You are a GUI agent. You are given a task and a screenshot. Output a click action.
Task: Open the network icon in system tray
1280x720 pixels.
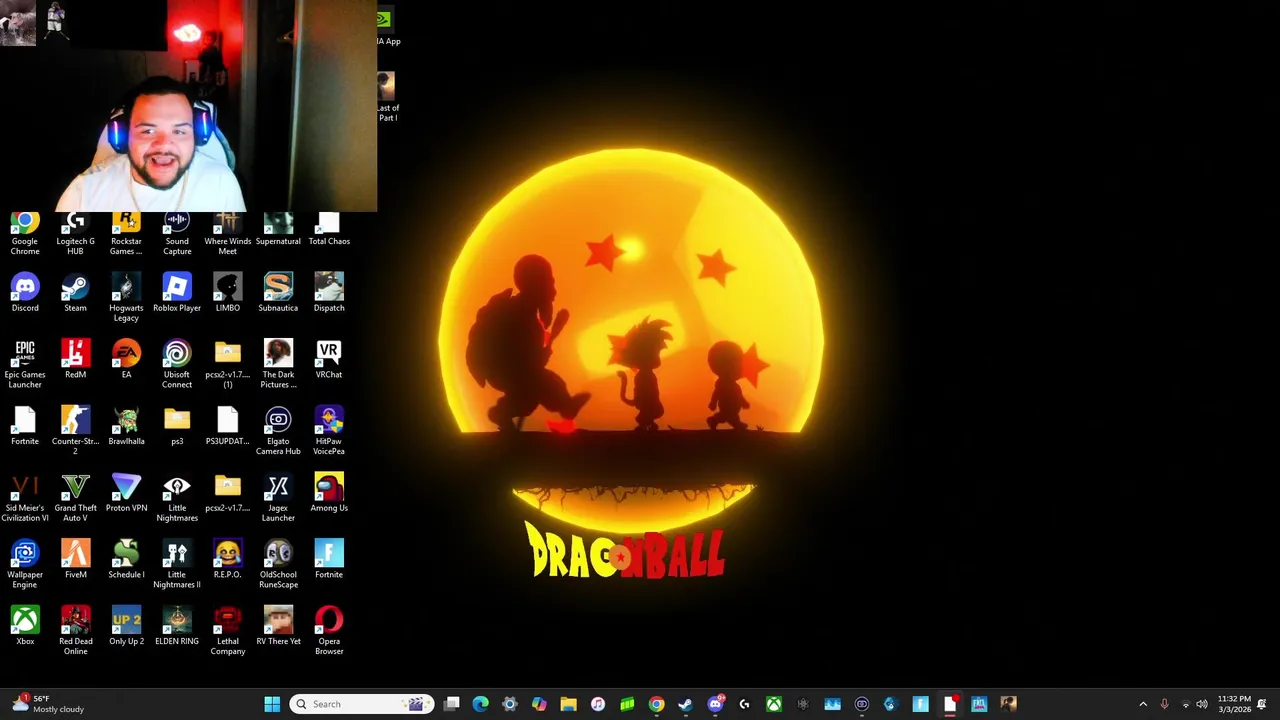(1185, 704)
